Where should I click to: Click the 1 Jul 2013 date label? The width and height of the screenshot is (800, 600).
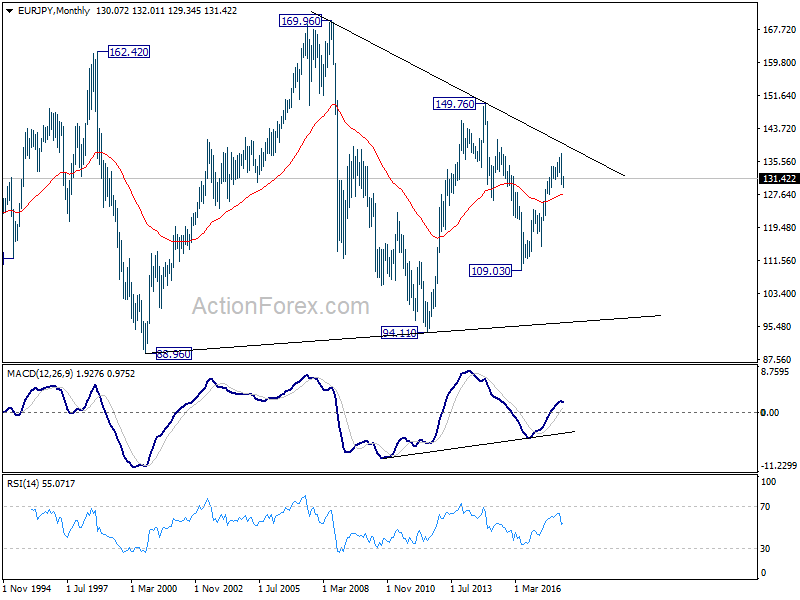click(471, 588)
